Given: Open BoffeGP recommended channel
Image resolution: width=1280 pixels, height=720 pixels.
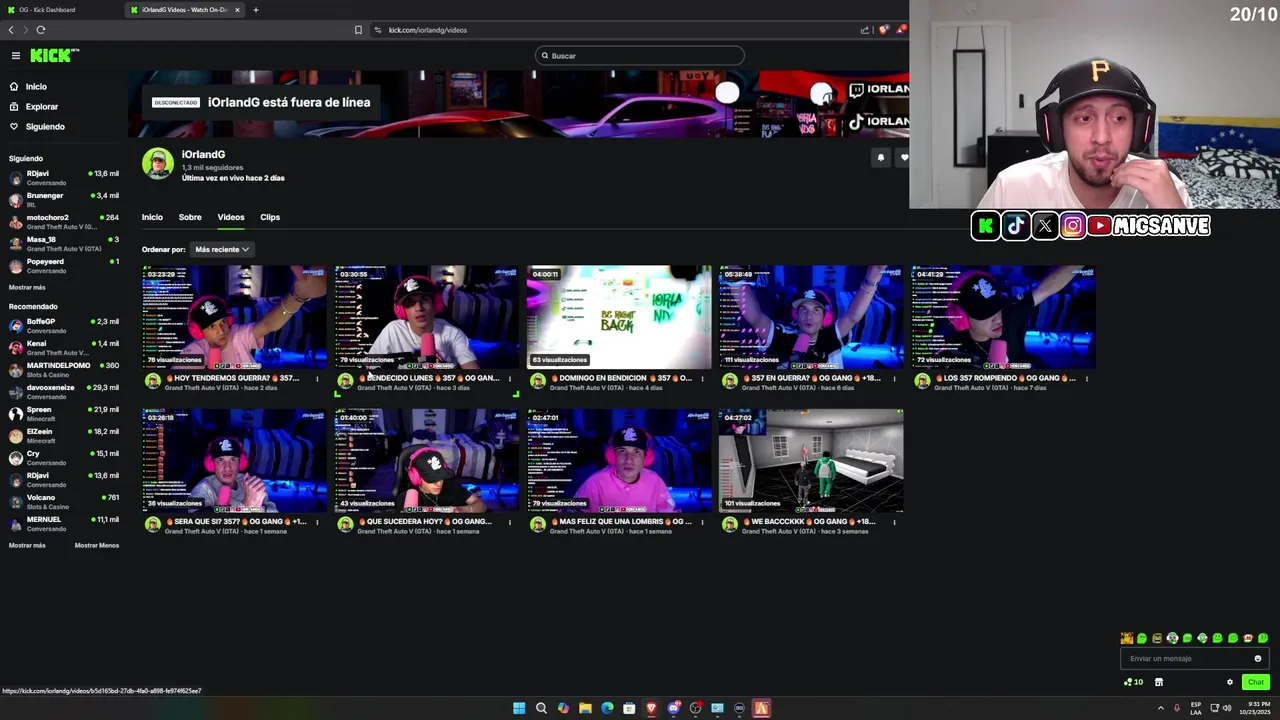Looking at the screenshot, I should tap(64, 325).
